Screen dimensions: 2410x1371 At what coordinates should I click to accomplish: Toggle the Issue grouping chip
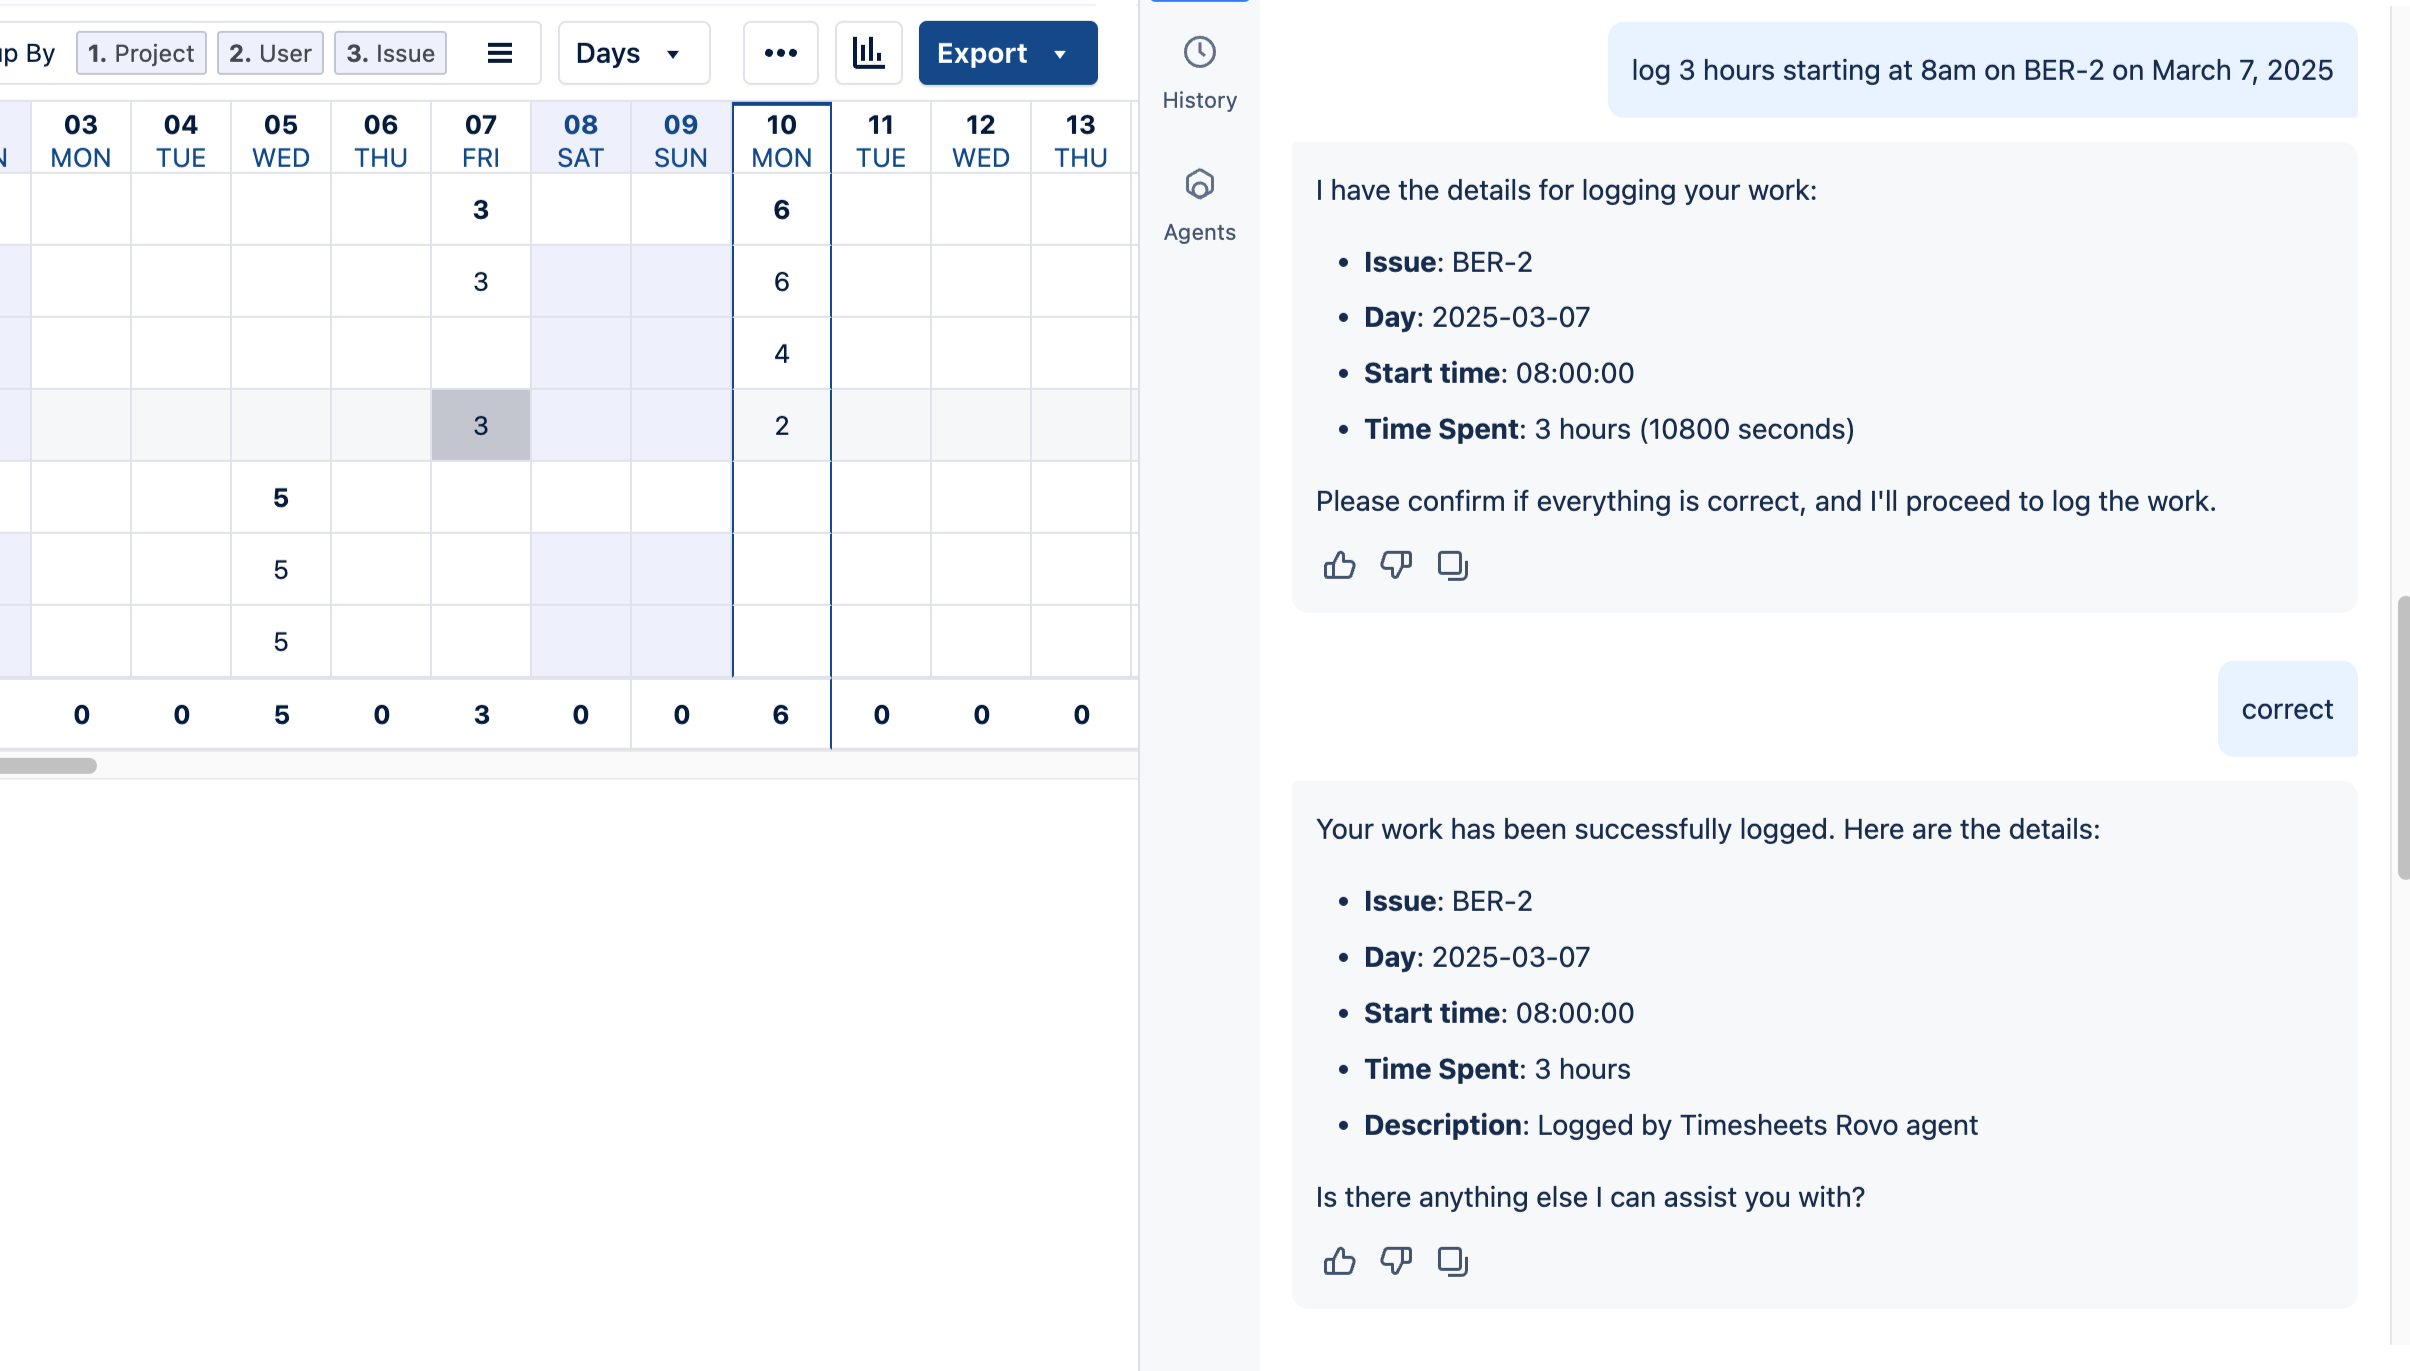click(390, 53)
